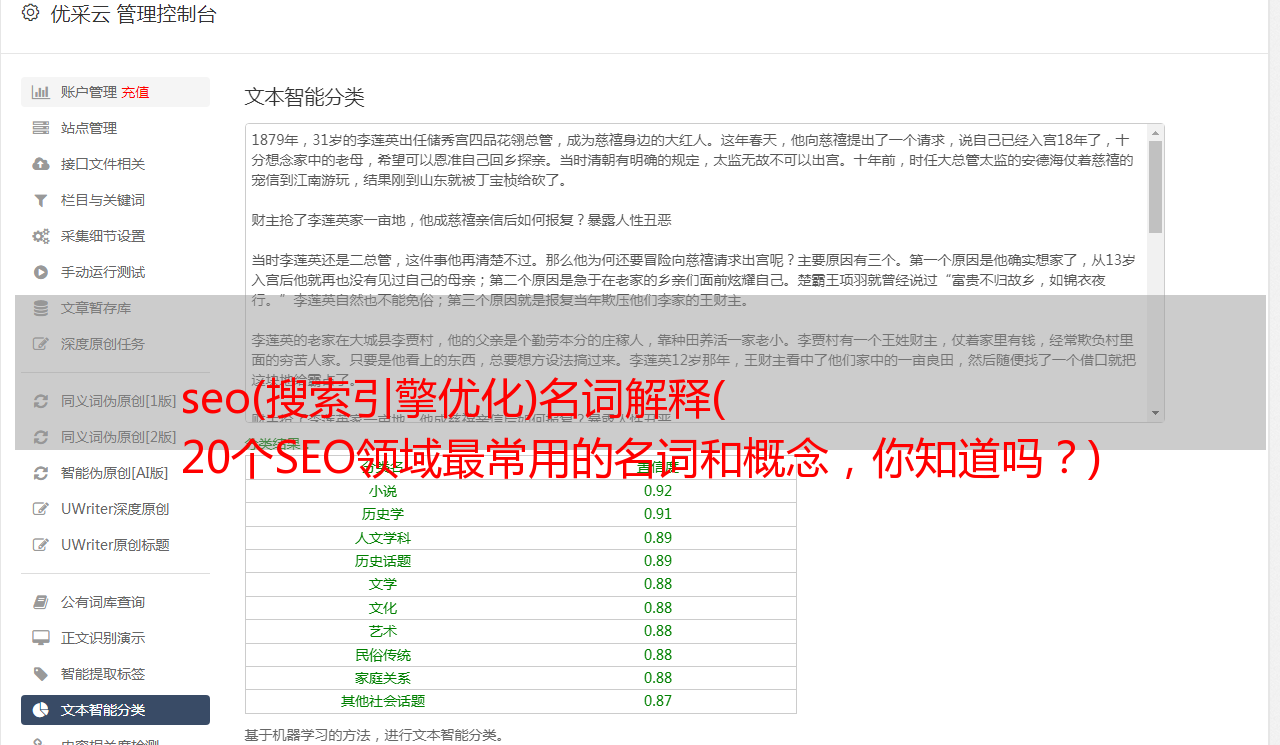Open 智能伪原创[AI版] page

115,473
